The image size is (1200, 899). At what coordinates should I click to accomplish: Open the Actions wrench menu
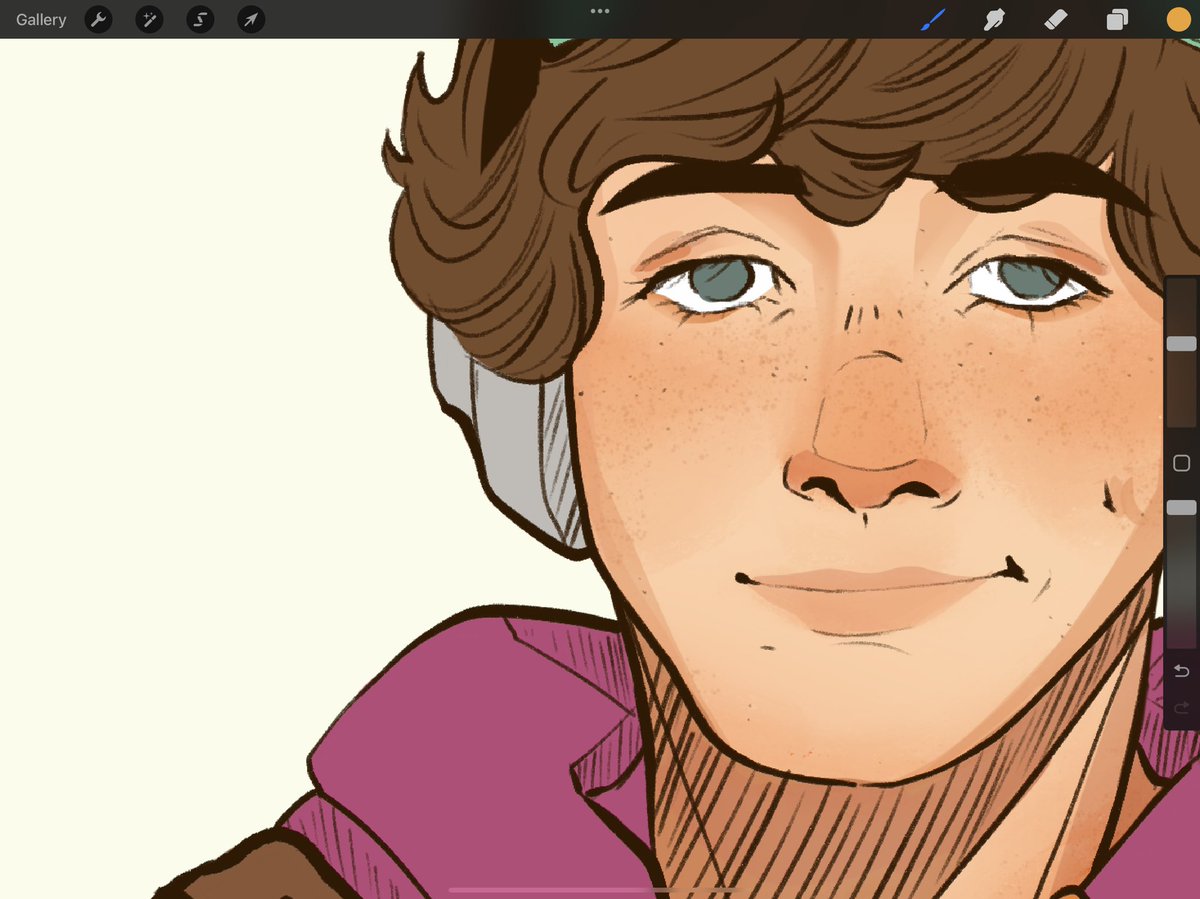click(98, 19)
